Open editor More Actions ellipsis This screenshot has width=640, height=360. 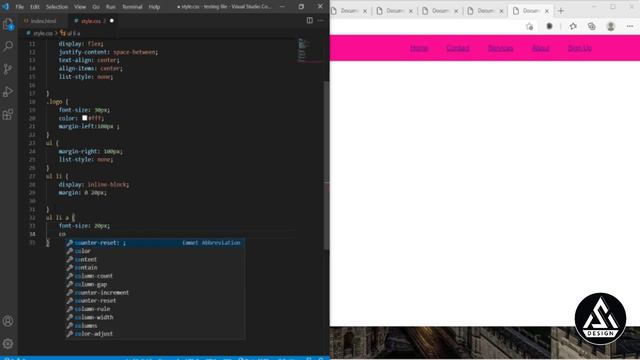(x=320, y=20)
